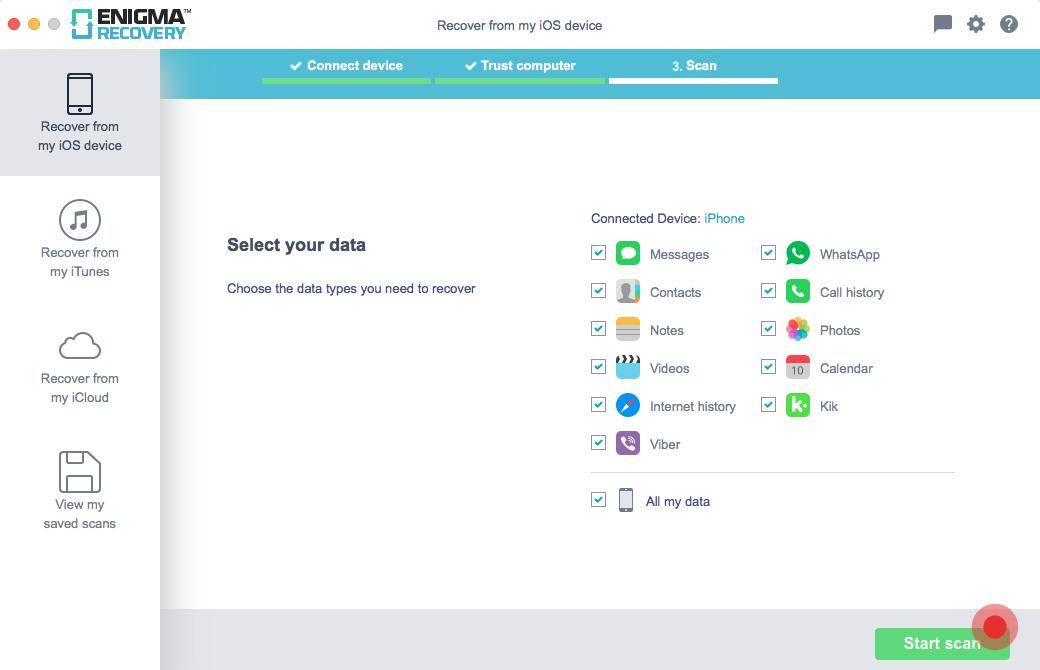Click the Internet history label

point(692,406)
